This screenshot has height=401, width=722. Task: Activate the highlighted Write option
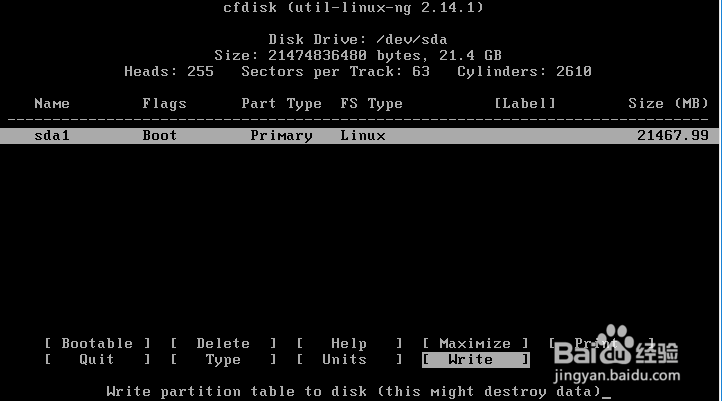[476, 360]
